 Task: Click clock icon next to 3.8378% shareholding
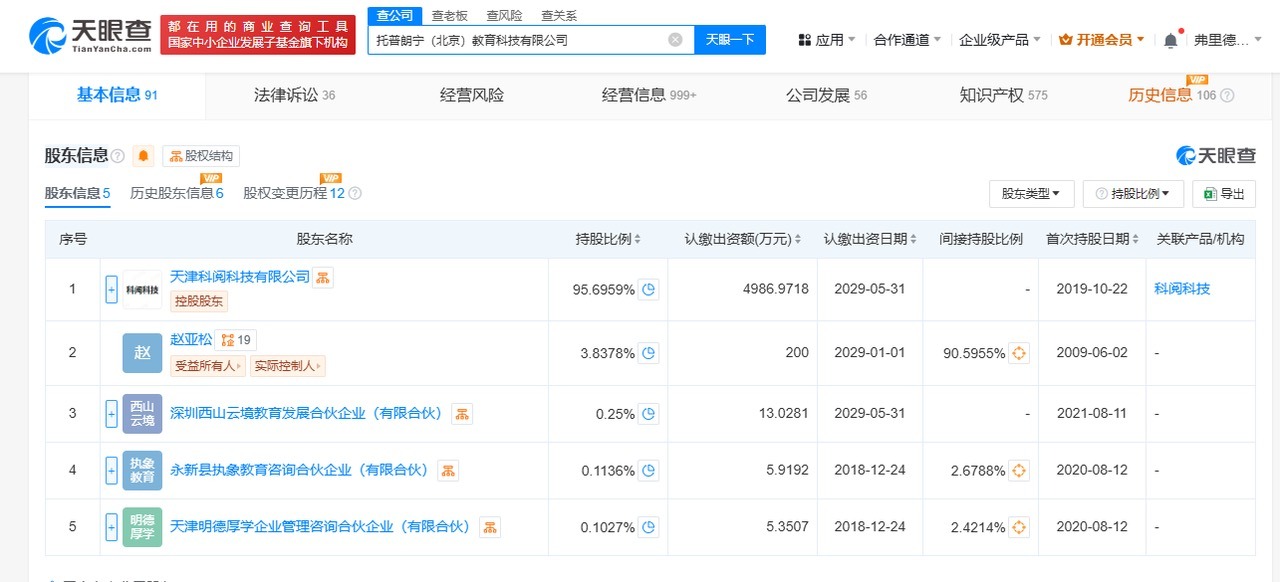(x=647, y=352)
